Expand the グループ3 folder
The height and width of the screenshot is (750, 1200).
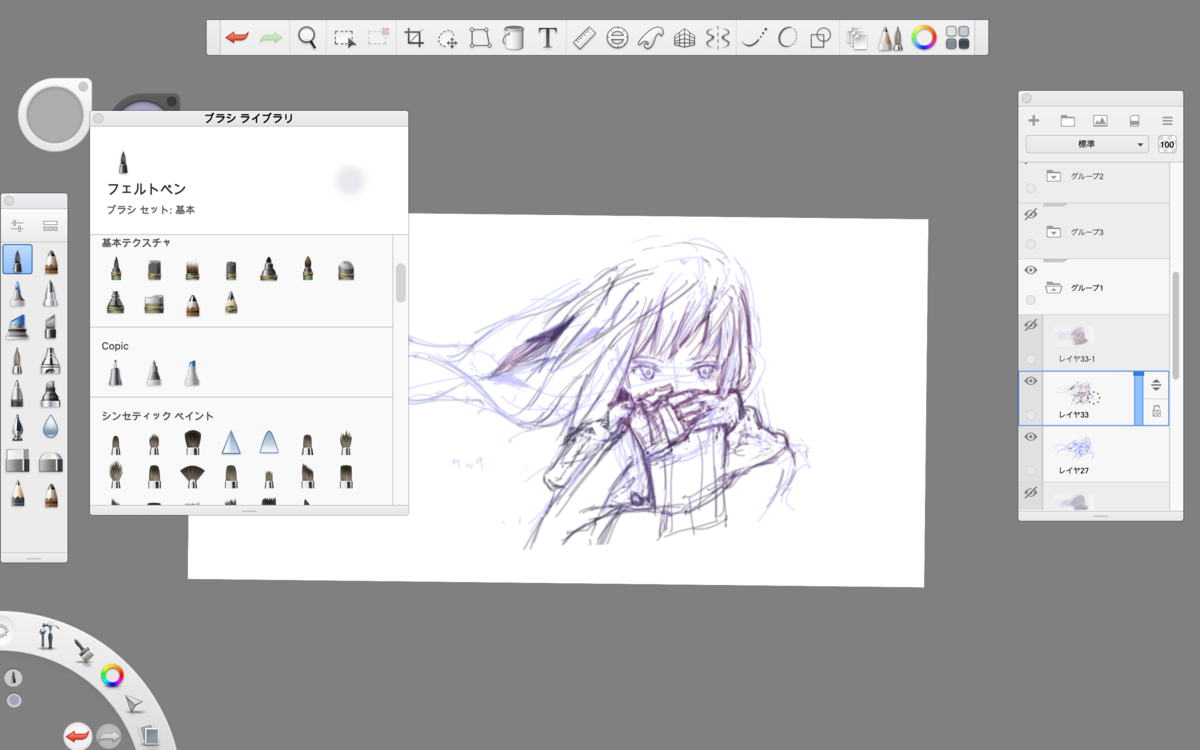(x=1053, y=232)
